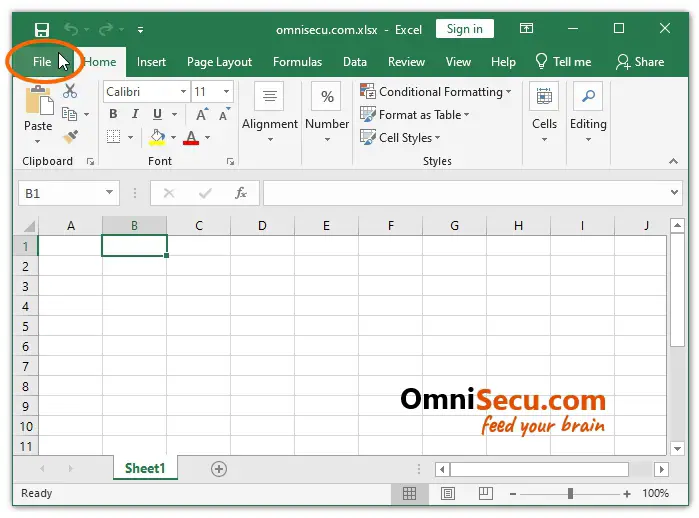699x518 pixels.
Task: Switch to the Home tab
Action: 100,62
